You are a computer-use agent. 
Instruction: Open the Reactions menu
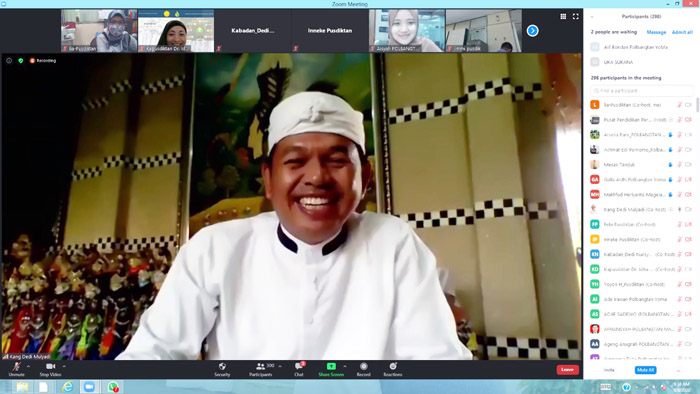392,369
